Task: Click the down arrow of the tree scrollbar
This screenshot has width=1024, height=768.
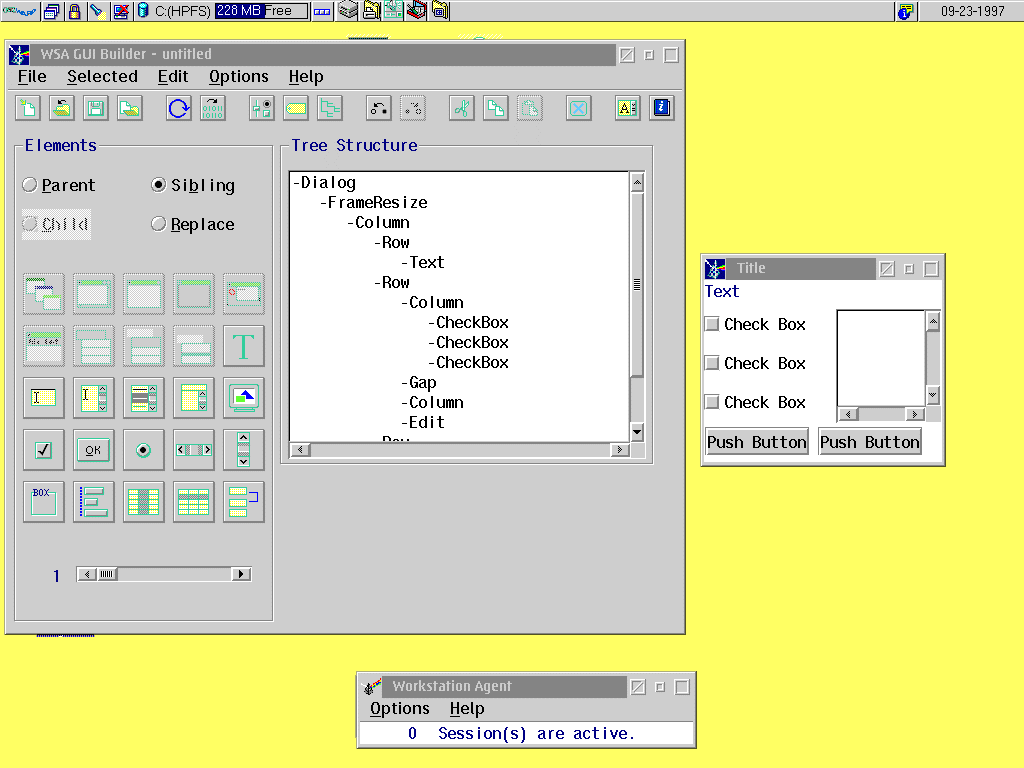Action: tap(637, 432)
